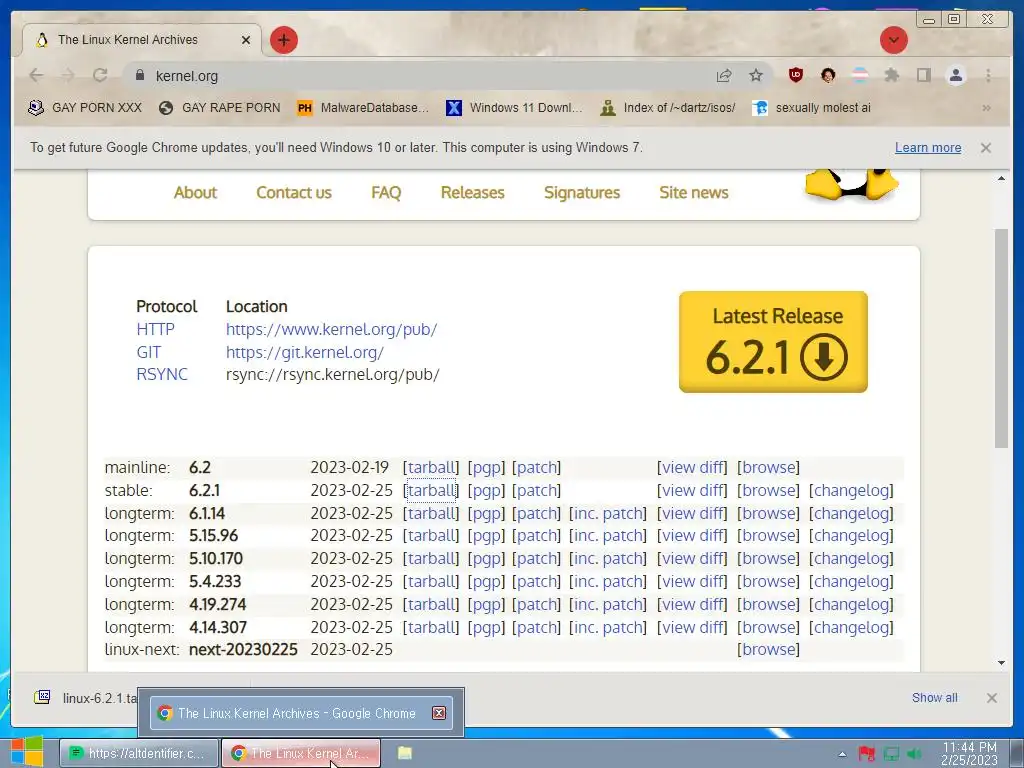The height and width of the screenshot is (768, 1024).
Task: Open the round avatar extension beside uBlock
Action: pyautogui.click(x=828, y=75)
